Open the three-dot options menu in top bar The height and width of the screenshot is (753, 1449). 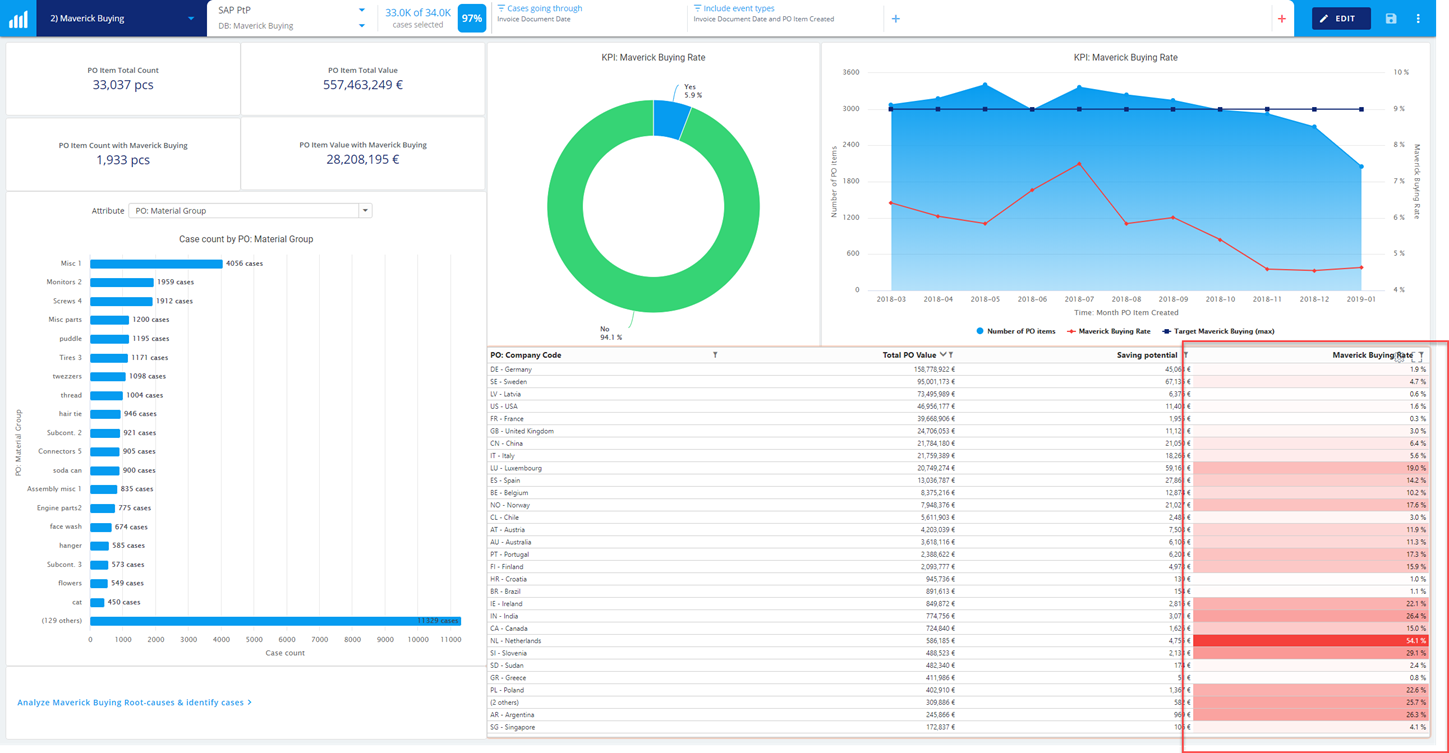1419,18
